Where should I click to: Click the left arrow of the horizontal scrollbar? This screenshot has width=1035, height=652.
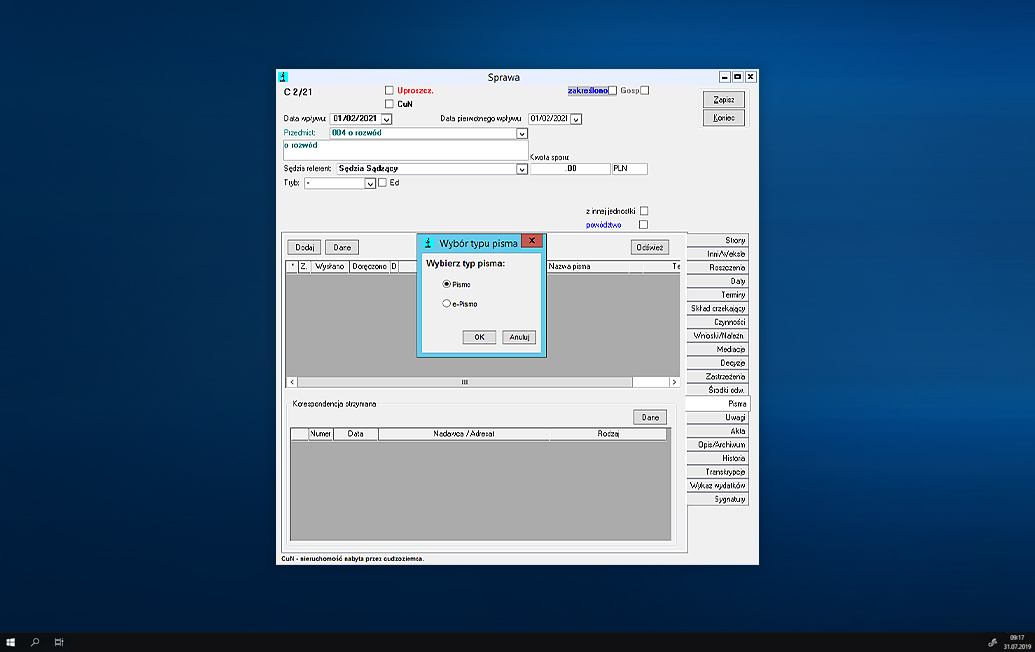292,382
